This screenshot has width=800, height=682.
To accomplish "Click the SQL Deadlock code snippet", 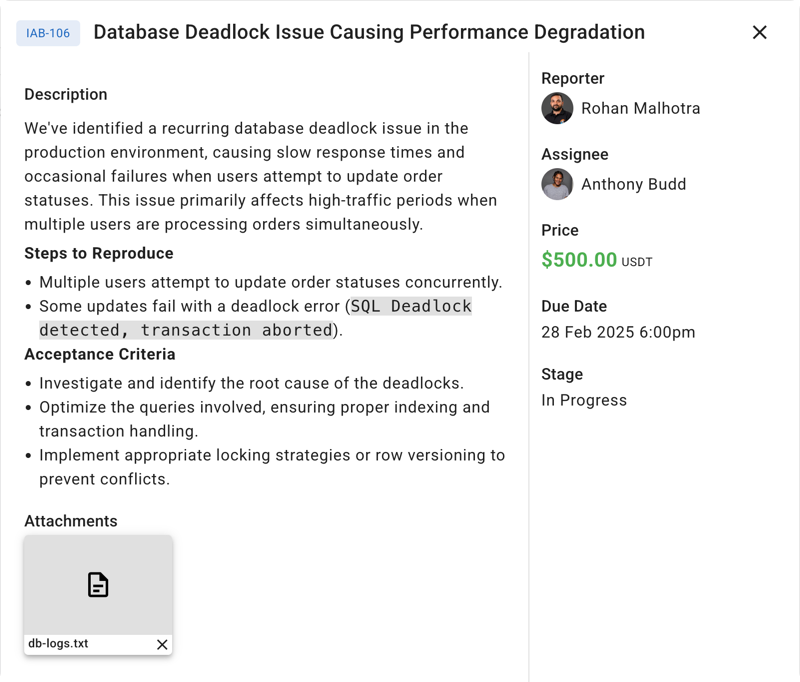I will click(410, 307).
